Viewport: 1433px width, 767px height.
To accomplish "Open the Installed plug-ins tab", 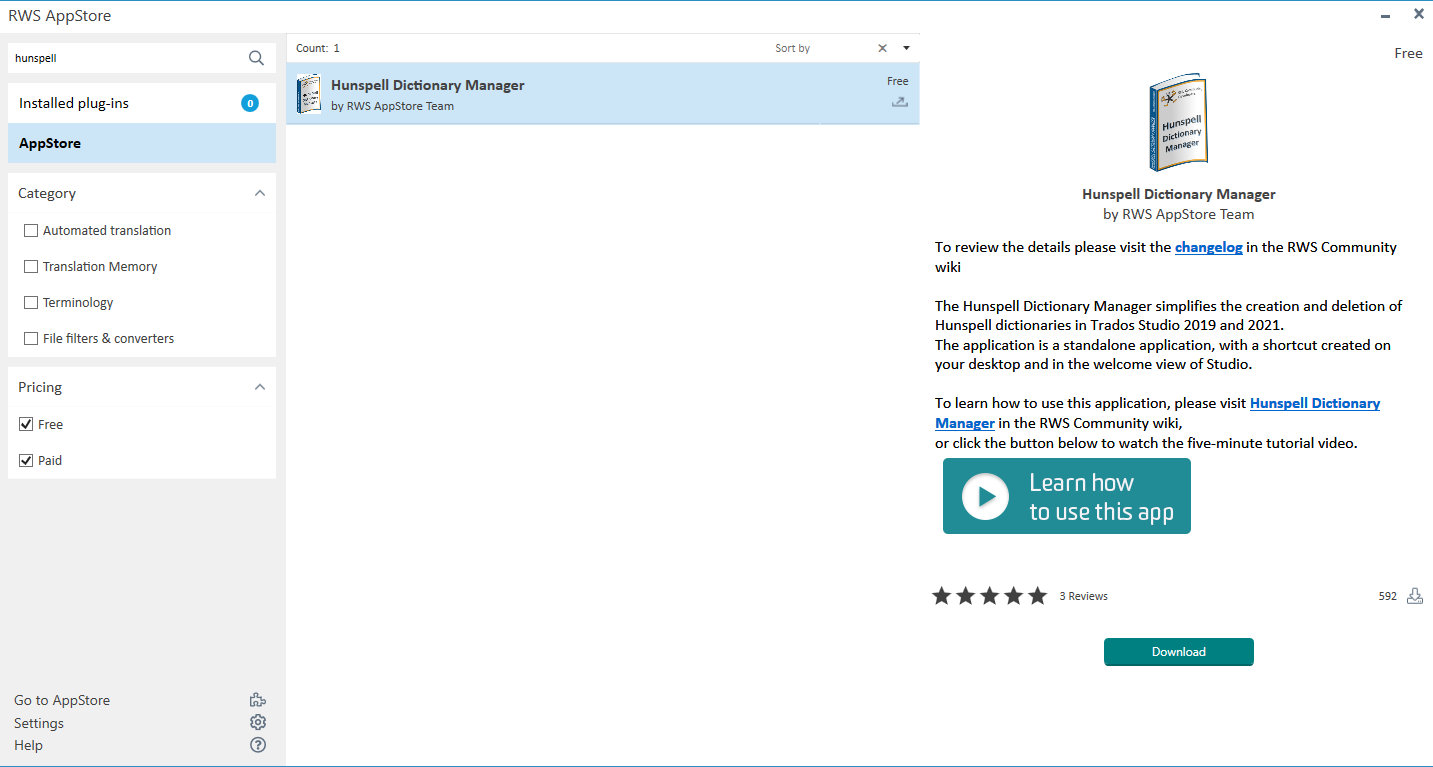I will click(142, 103).
